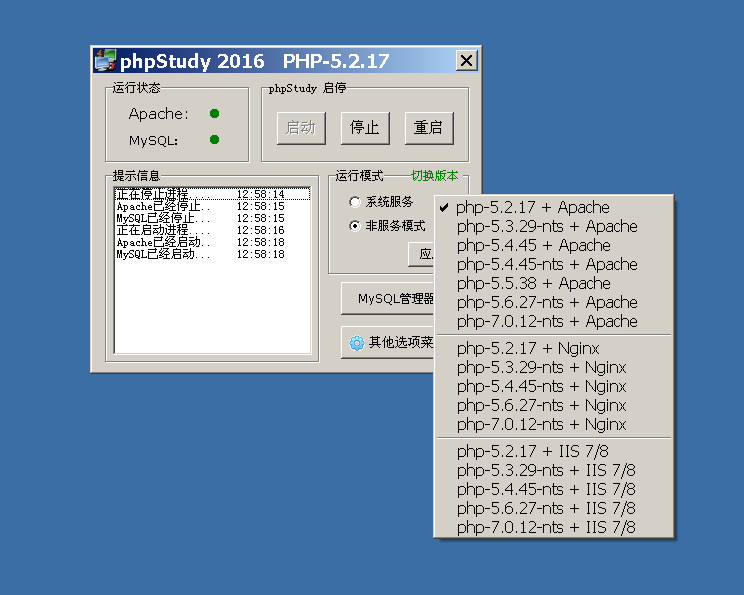Choose php-5.5.38 + Apache

pyautogui.click(x=554, y=283)
